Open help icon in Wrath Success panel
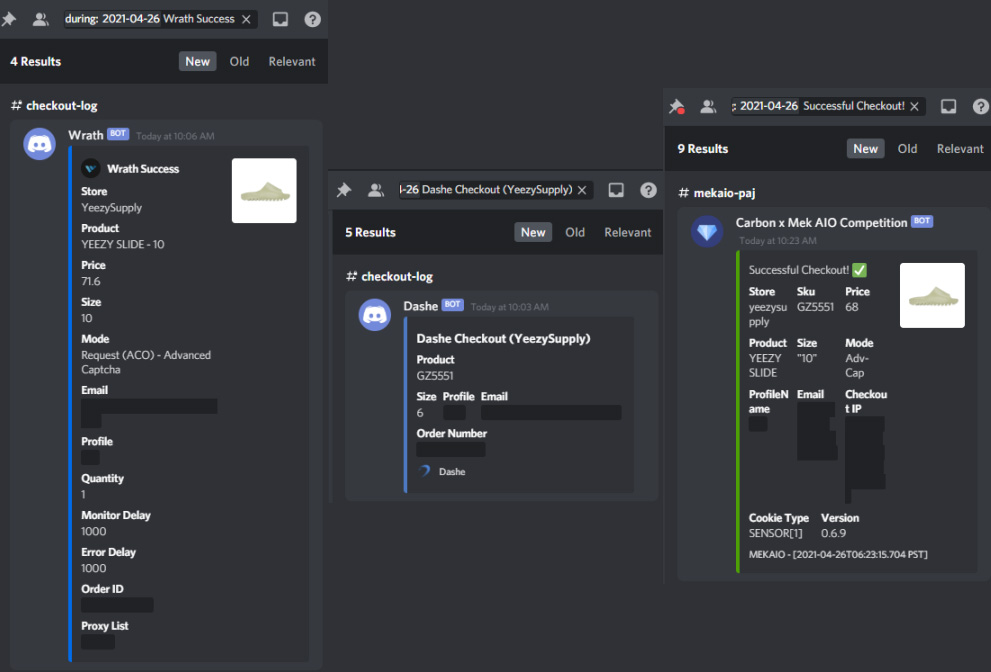 coord(312,19)
